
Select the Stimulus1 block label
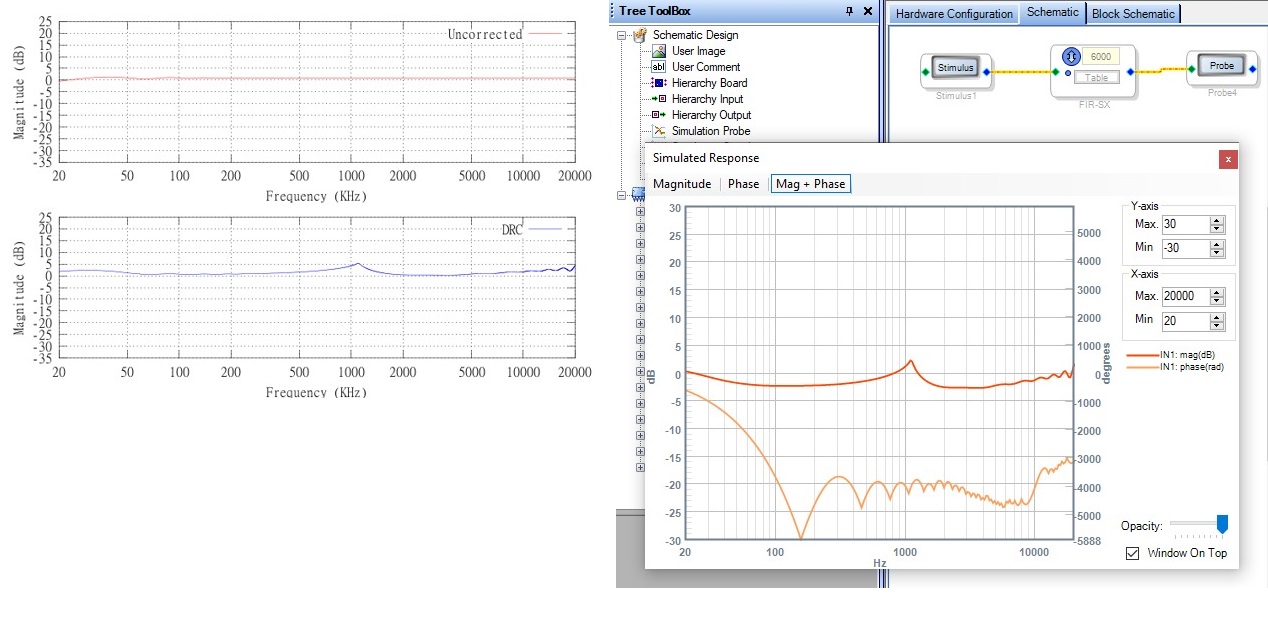[x=956, y=96]
